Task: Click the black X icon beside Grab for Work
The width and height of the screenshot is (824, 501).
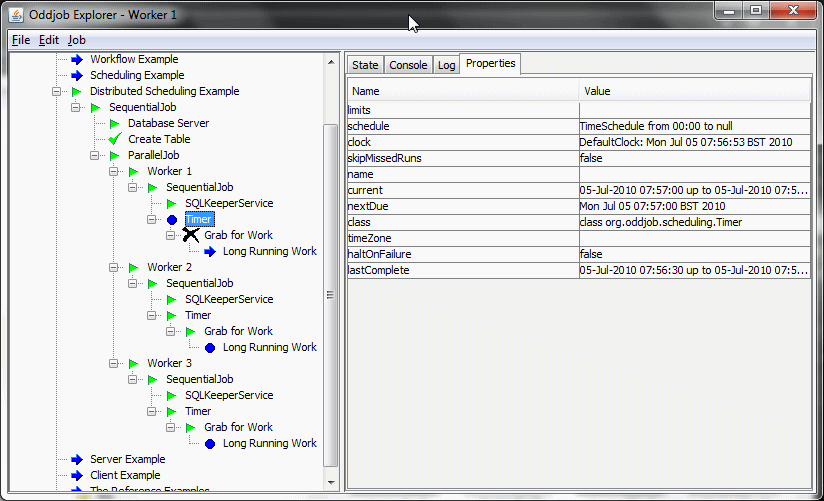Action: pyautogui.click(x=190, y=235)
